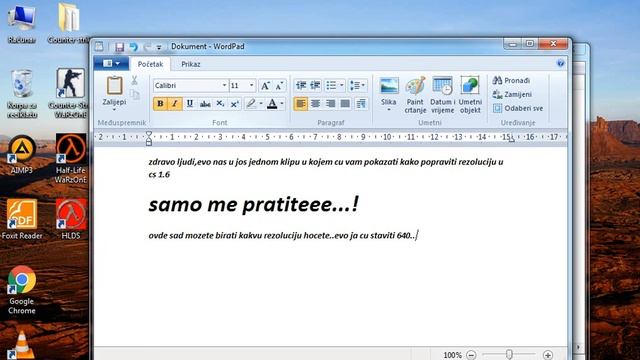Select the Recycle Bin desktop icon
This screenshot has width=640, height=360.
coord(22,94)
